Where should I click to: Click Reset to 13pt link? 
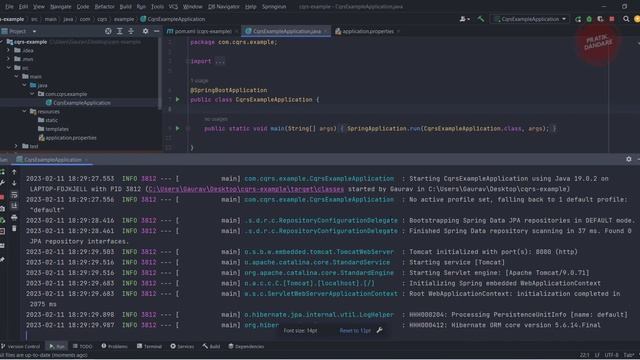[355, 331]
